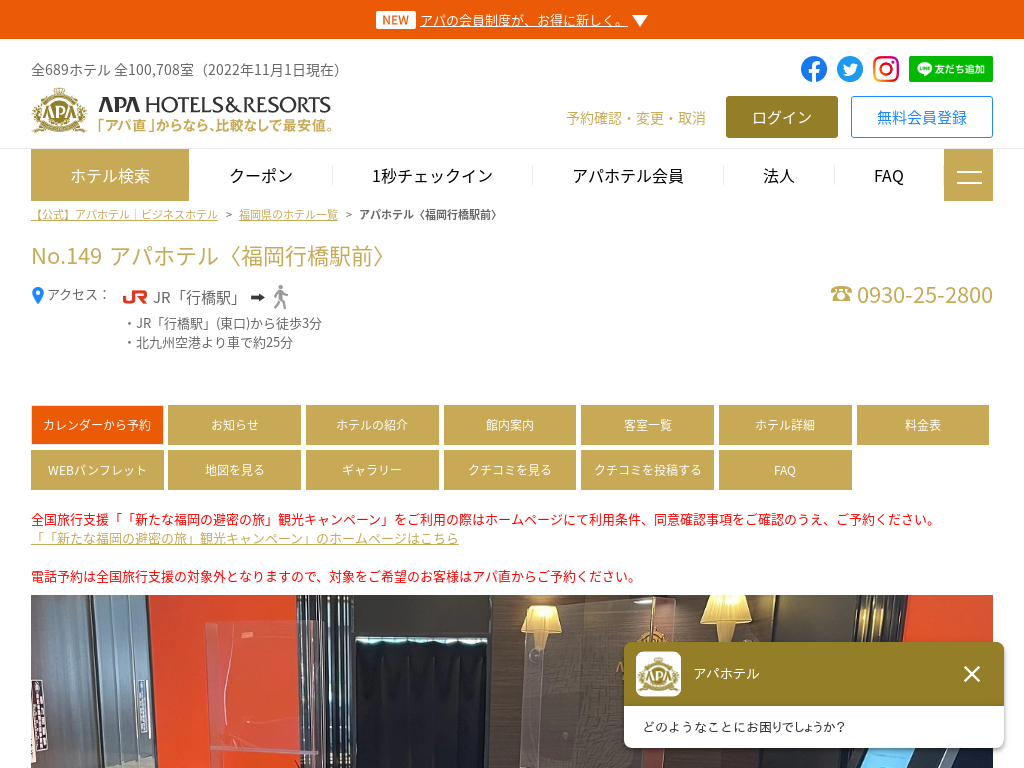Open the Instagram icon
The width and height of the screenshot is (1024, 768).
pos(886,69)
